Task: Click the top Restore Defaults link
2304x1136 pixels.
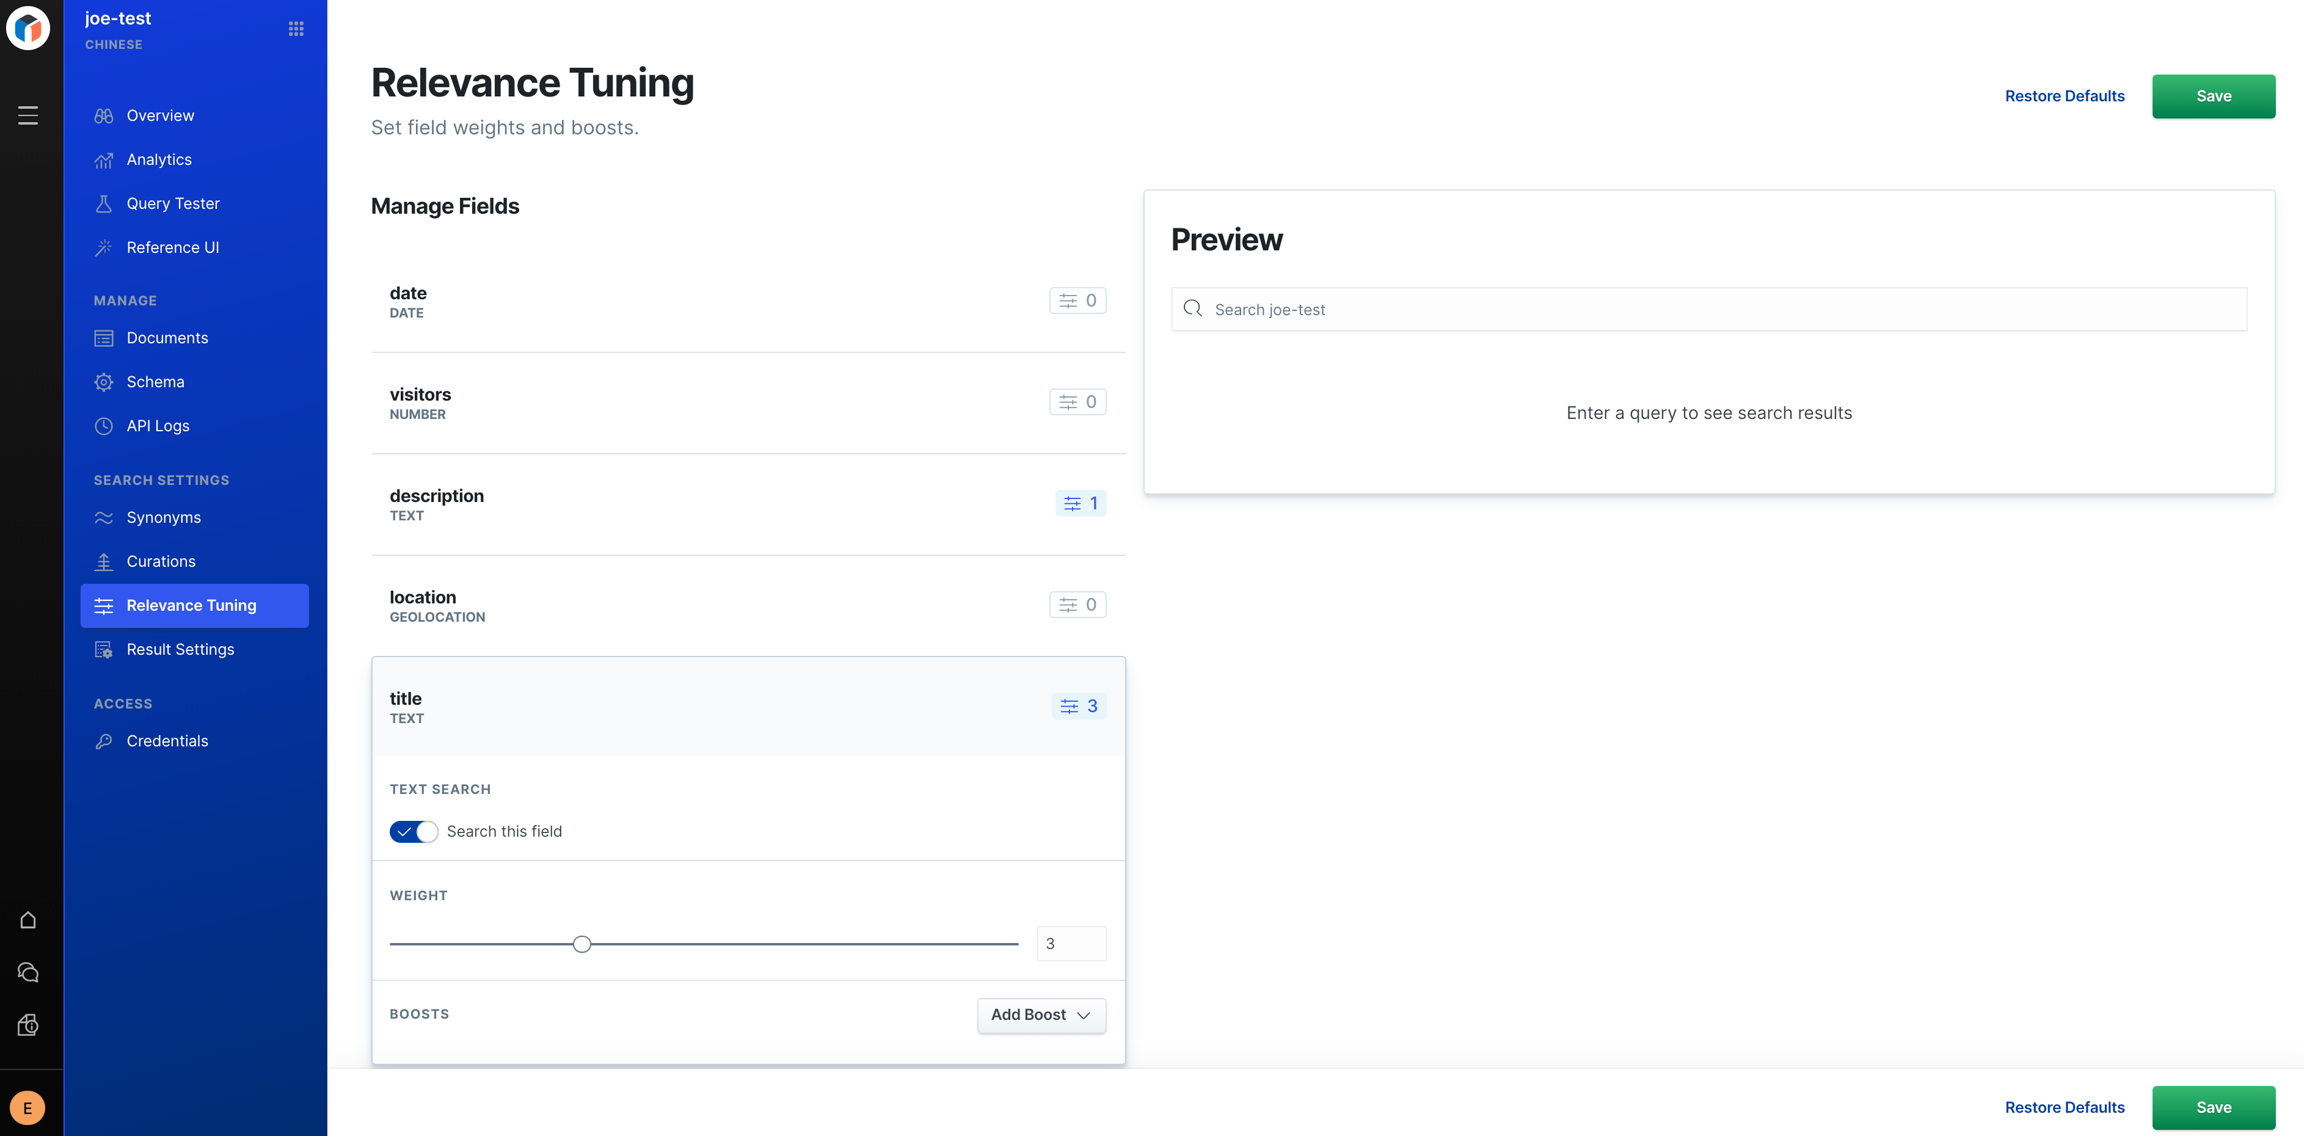Action: [2064, 96]
